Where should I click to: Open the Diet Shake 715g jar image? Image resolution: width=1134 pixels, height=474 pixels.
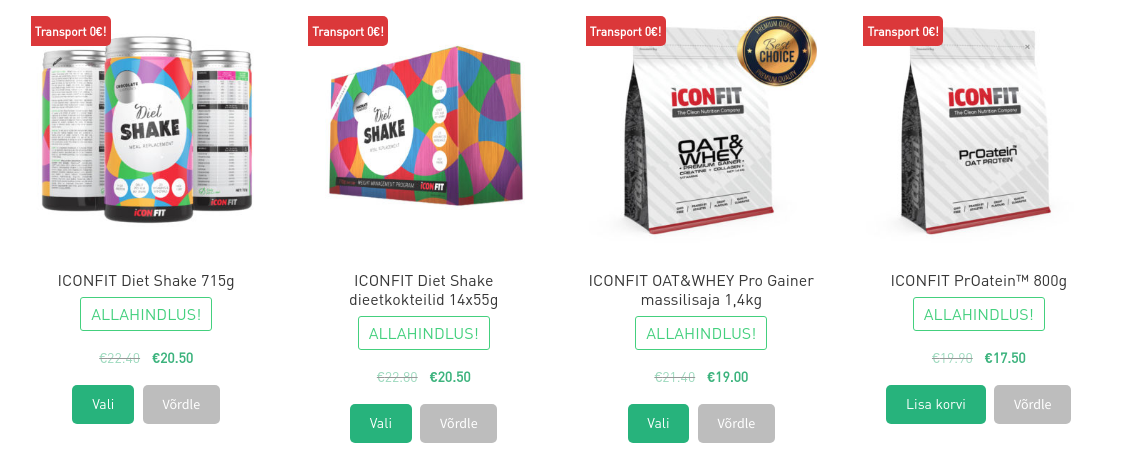147,130
